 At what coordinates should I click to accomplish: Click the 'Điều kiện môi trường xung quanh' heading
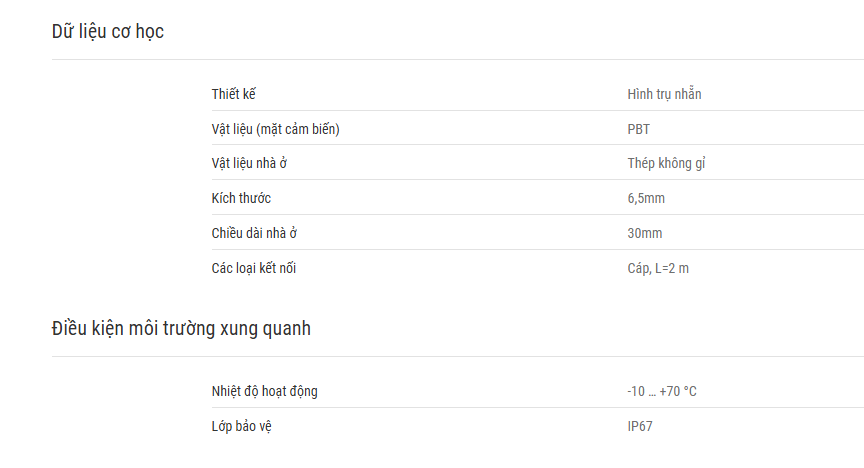coord(181,329)
